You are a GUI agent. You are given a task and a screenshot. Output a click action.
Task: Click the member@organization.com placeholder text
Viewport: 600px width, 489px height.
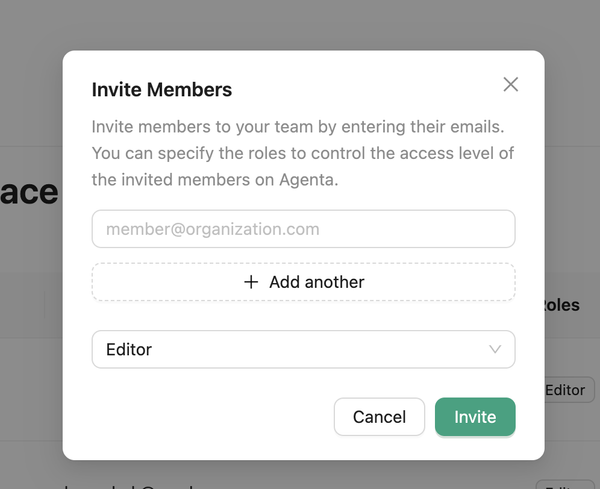(213, 229)
